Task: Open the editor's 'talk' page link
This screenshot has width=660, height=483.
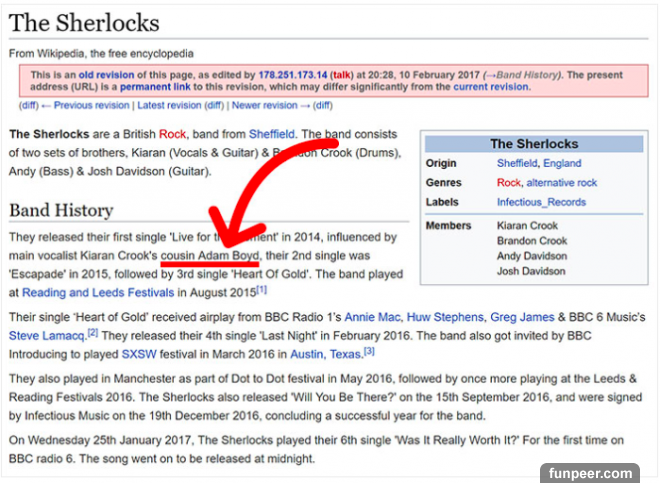Action: click(x=342, y=75)
